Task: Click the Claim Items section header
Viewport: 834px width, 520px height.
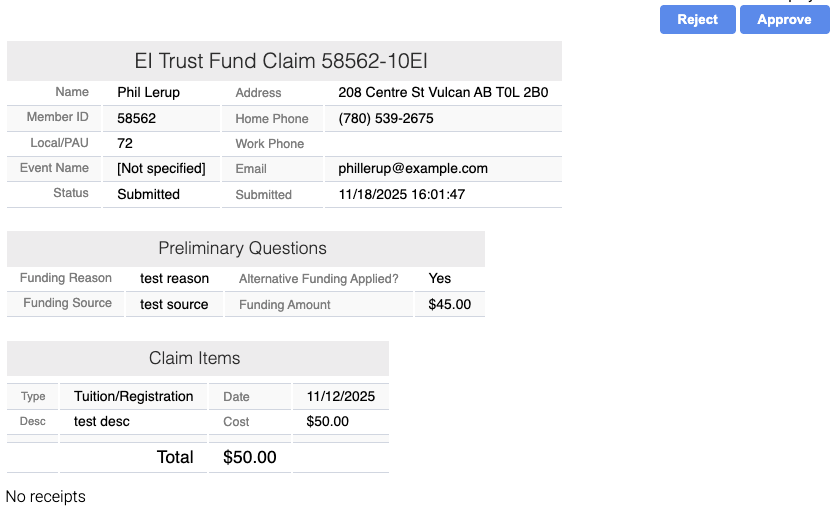Action: (195, 358)
